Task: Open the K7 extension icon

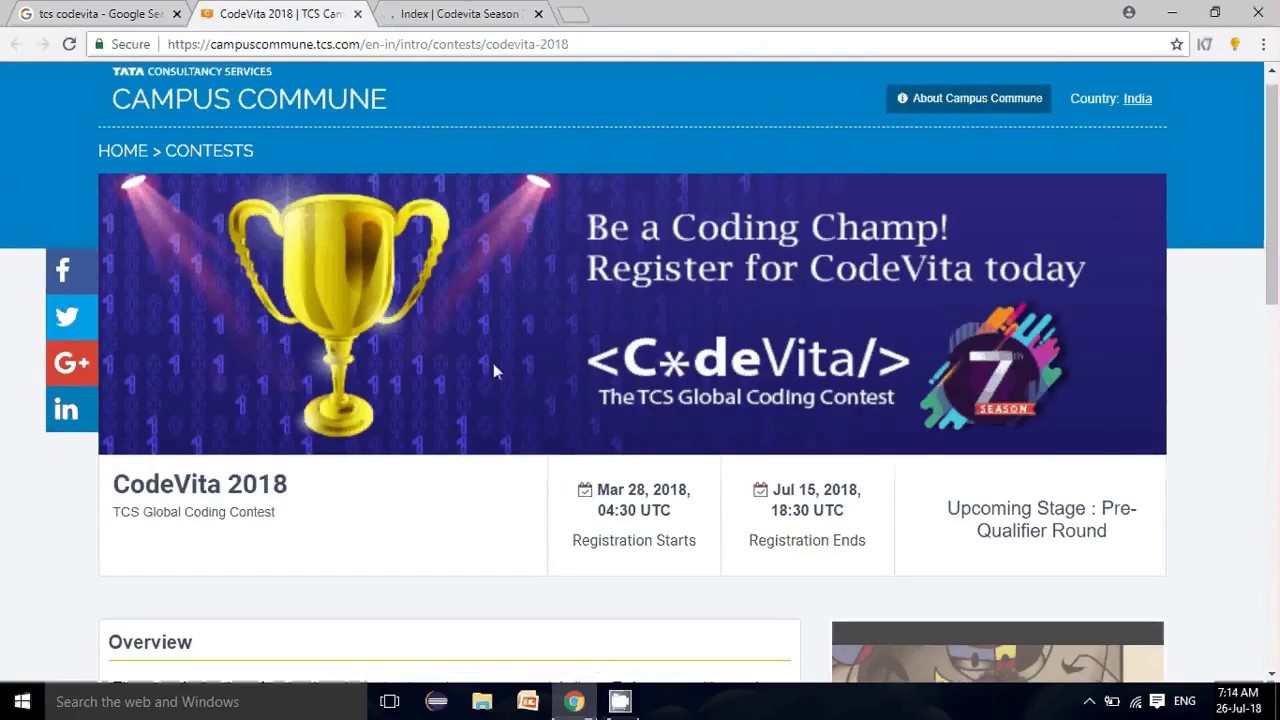Action: click(x=1205, y=44)
